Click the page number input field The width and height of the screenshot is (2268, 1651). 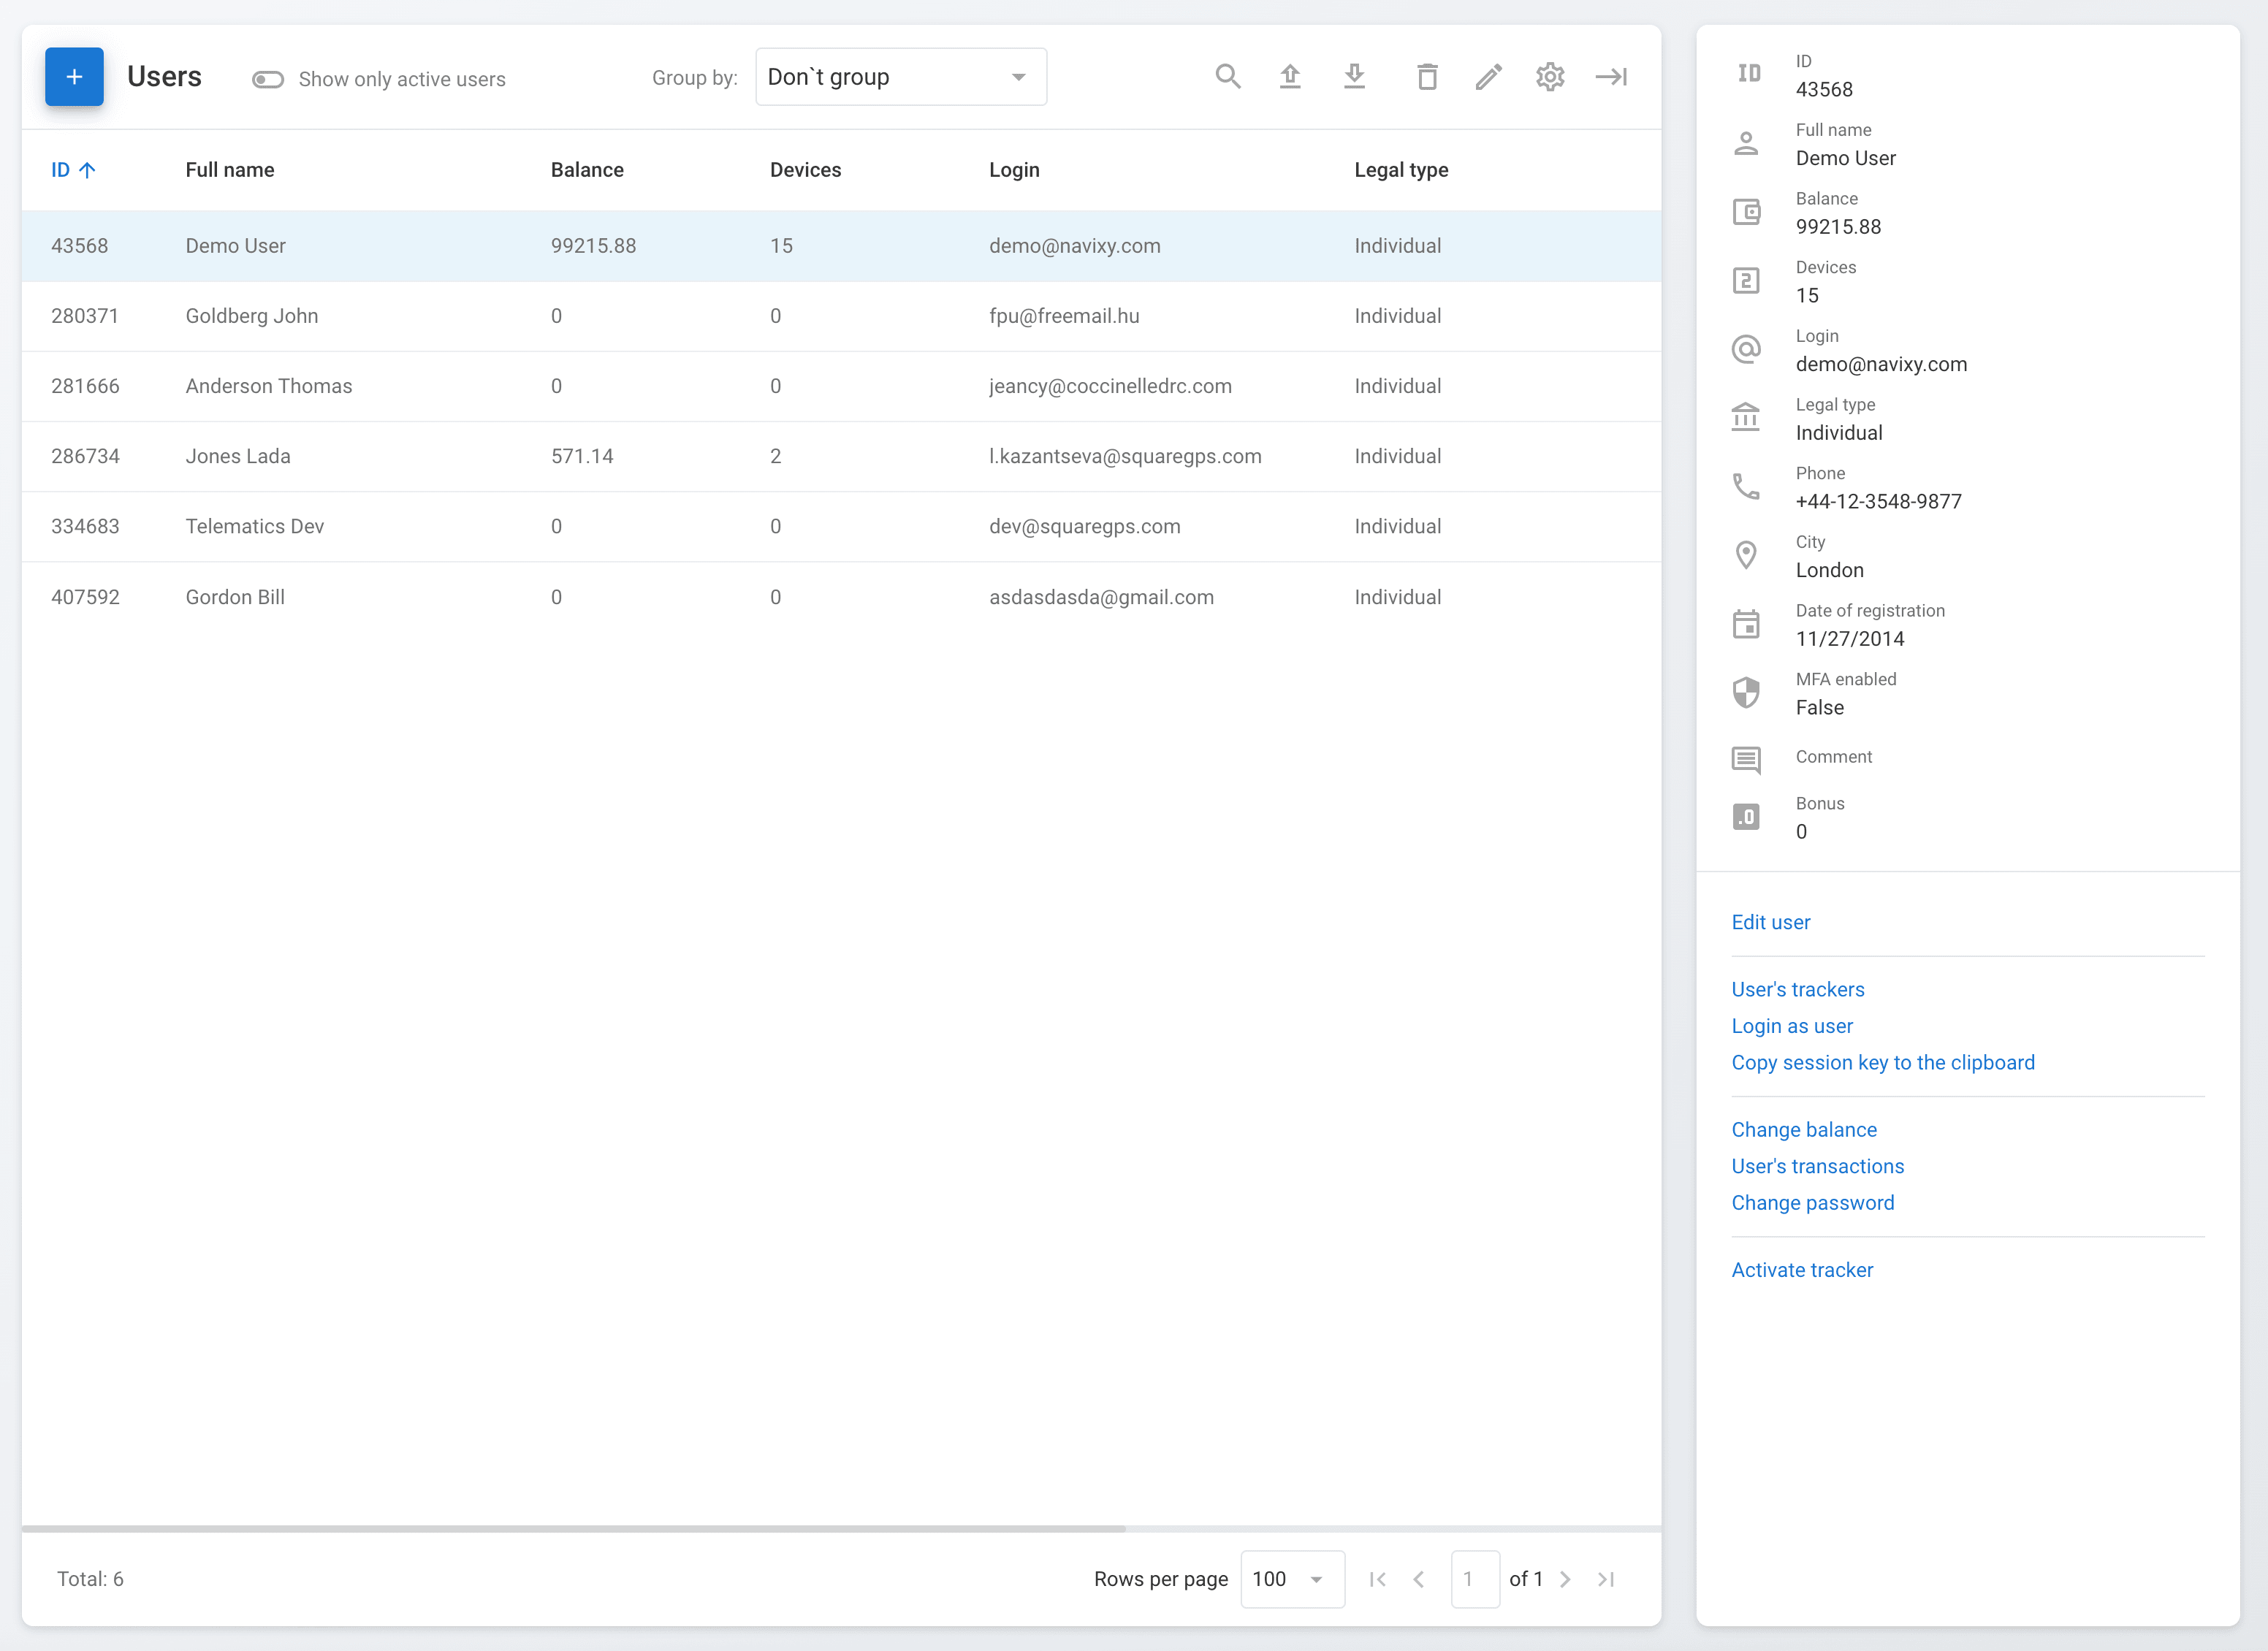click(x=1473, y=1579)
